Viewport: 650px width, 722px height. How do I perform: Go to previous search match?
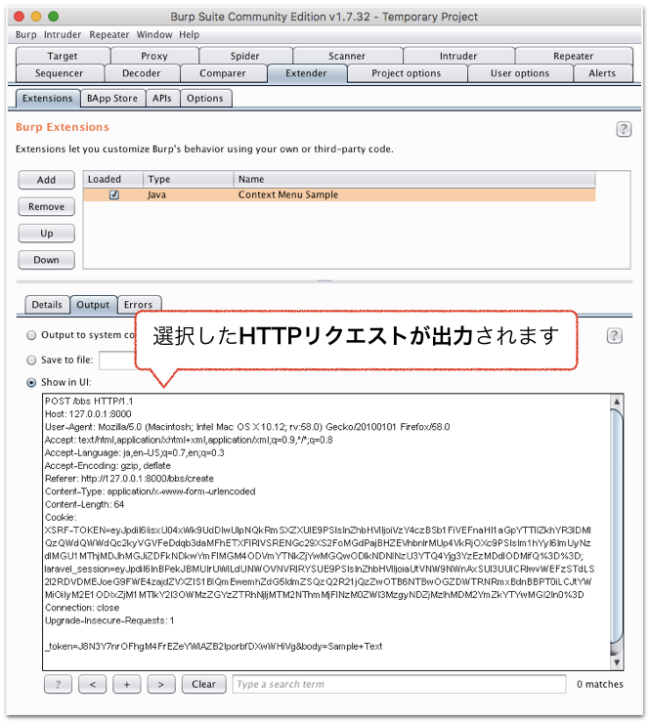click(93, 684)
